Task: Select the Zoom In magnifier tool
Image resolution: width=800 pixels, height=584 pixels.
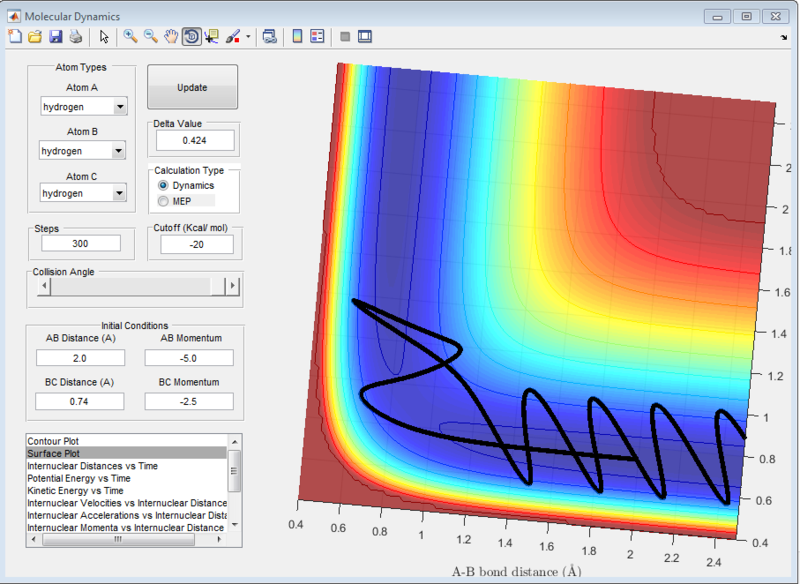Action: 130,37
